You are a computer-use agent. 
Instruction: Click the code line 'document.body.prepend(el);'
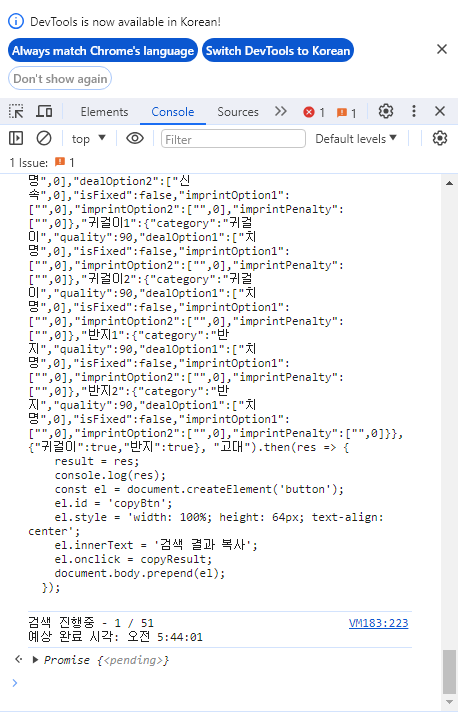click(x=140, y=573)
